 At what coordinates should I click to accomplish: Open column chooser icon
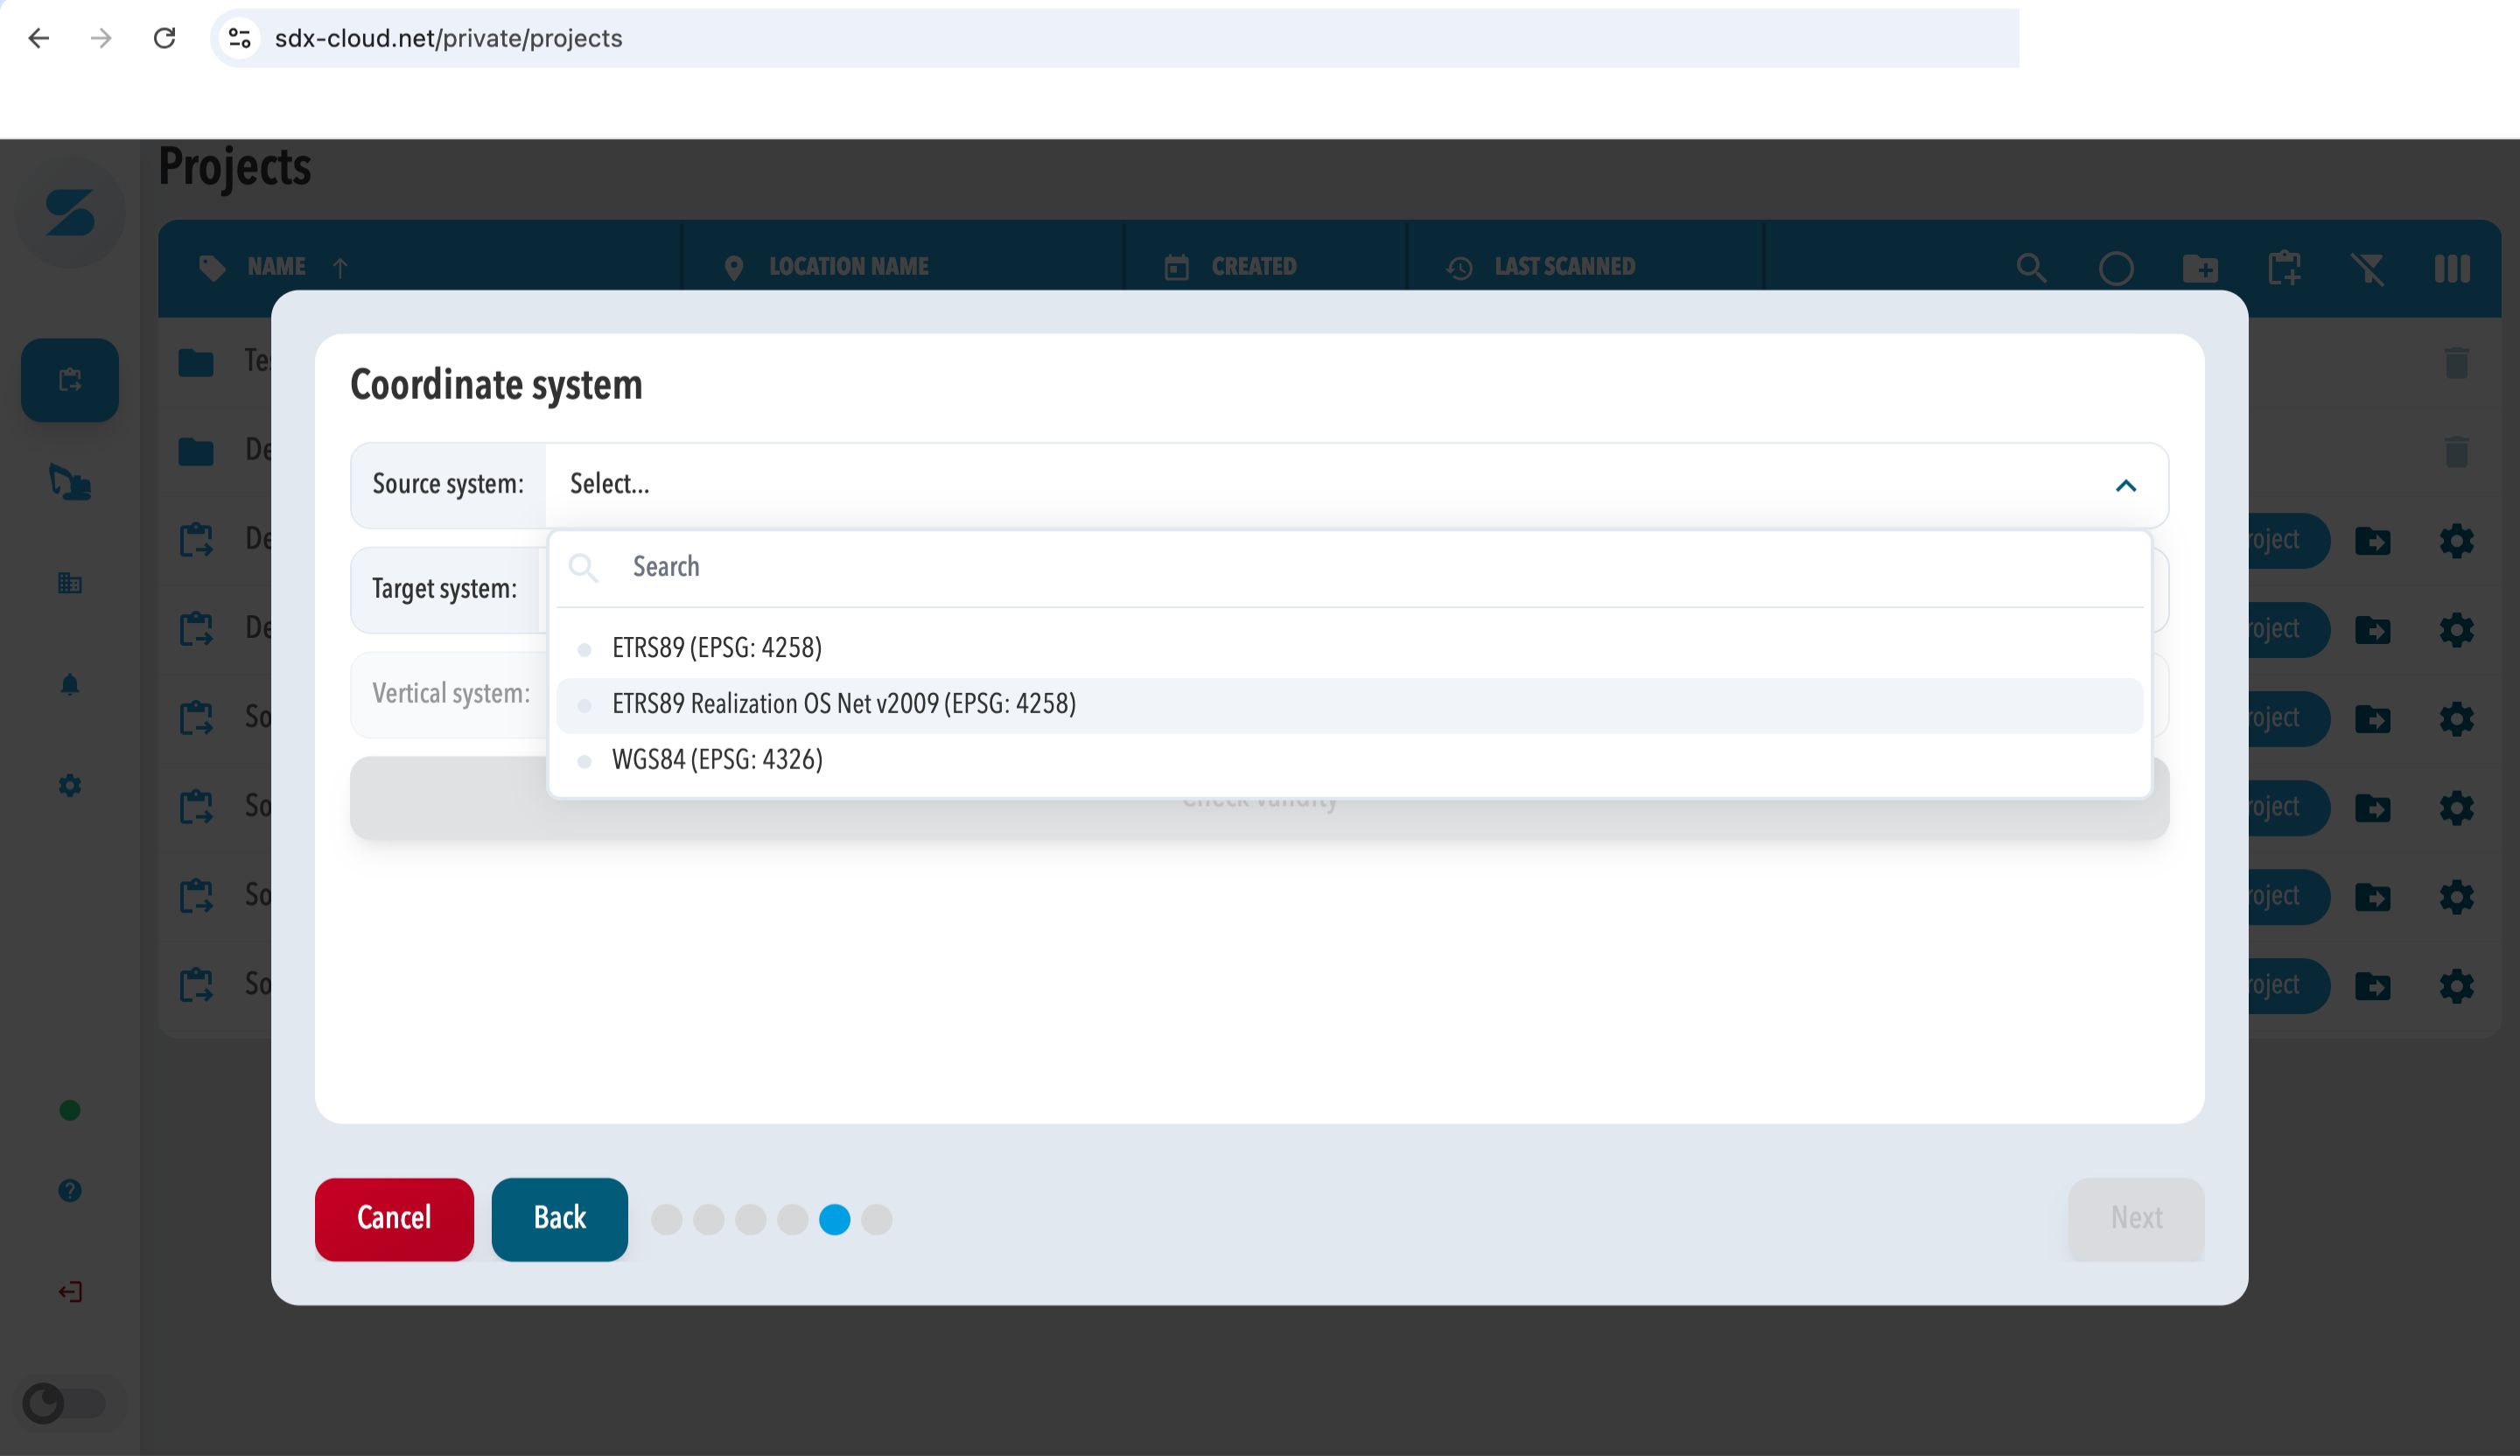click(x=2452, y=268)
